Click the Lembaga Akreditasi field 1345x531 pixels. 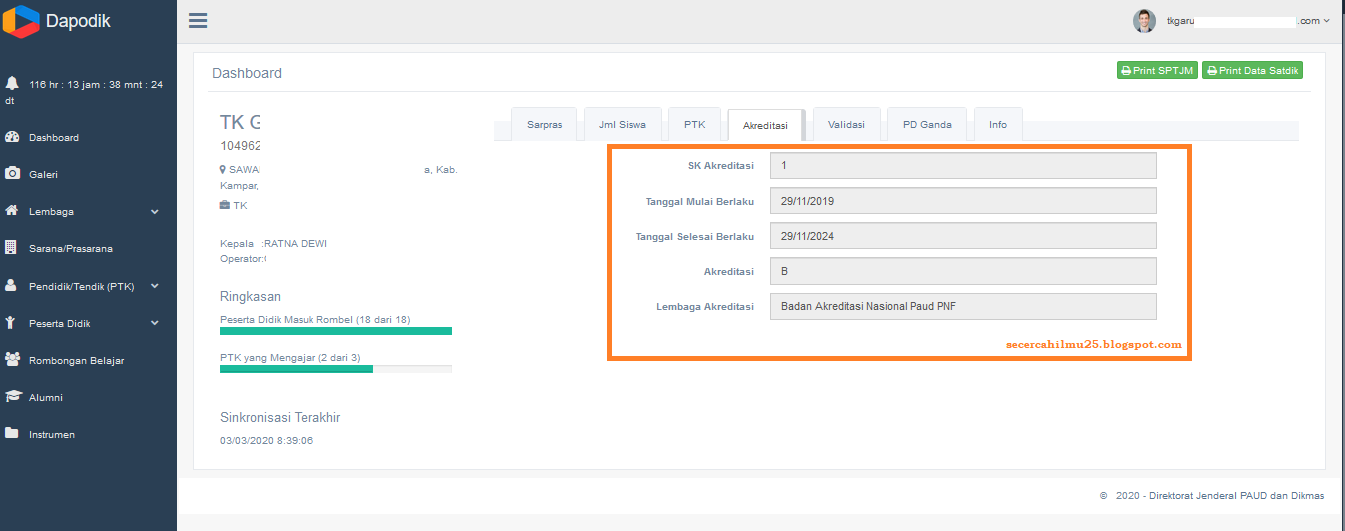pyautogui.click(x=963, y=306)
